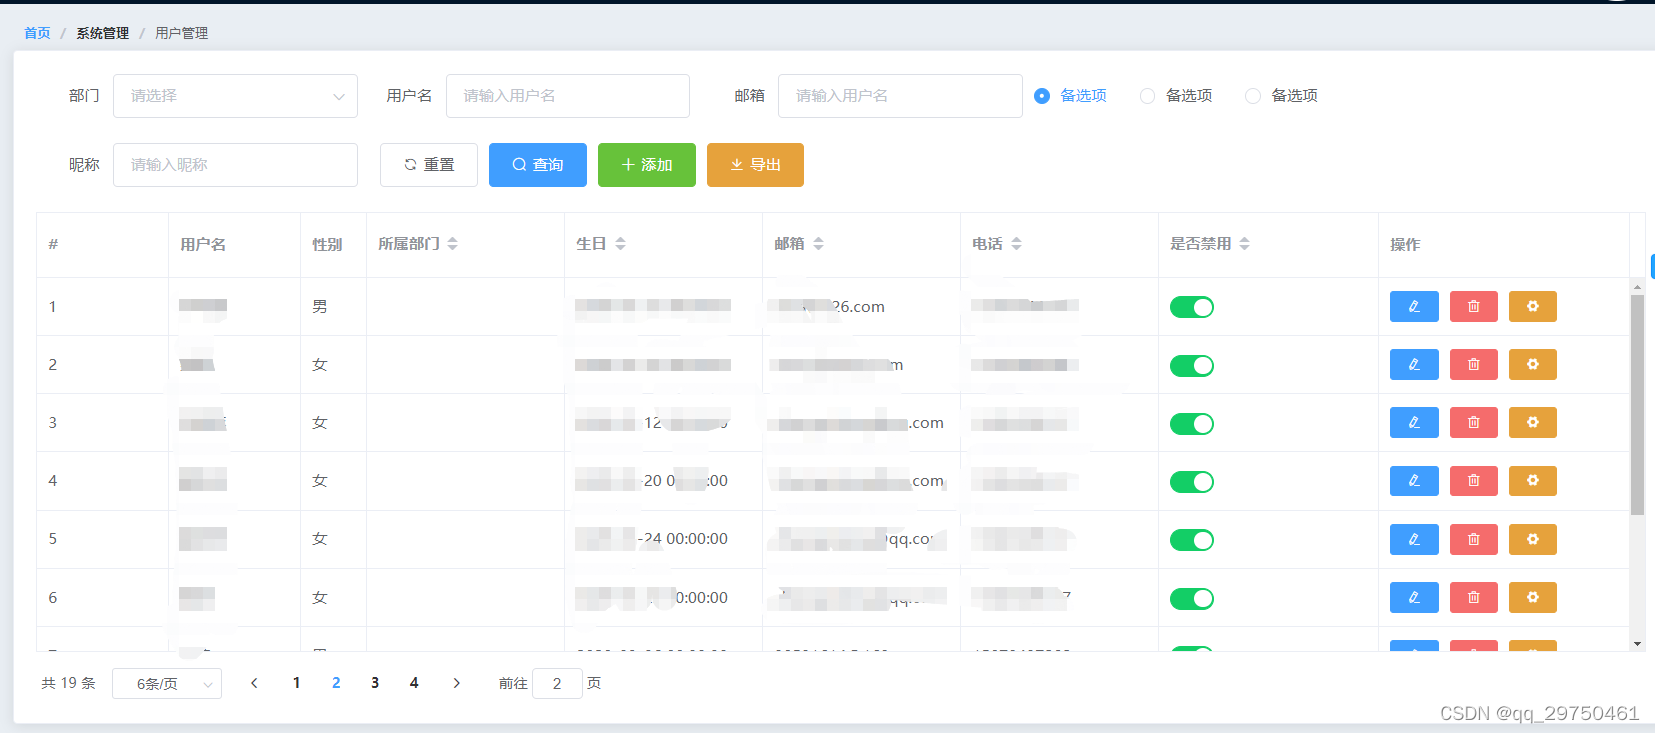This screenshot has width=1655, height=733.
Task: Toggle the 是否禁用 switch in row 5
Action: (1192, 540)
